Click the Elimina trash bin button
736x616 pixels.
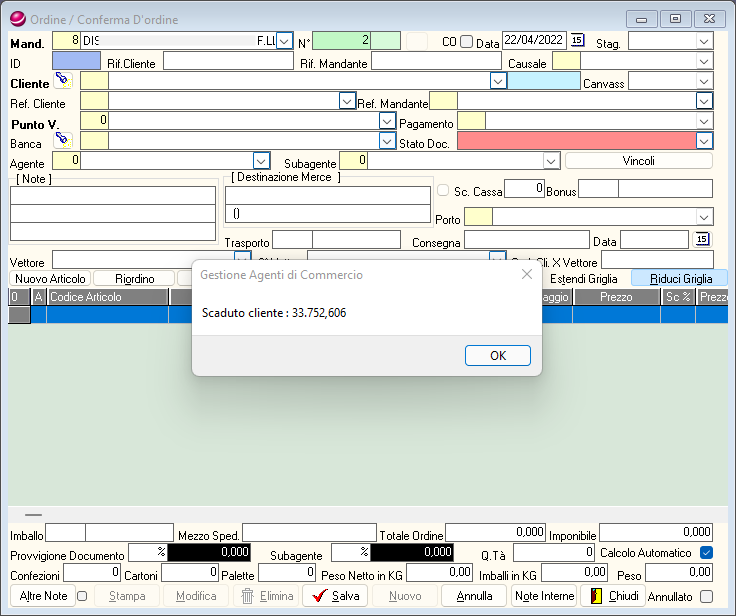pyautogui.click(x=267, y=596)
